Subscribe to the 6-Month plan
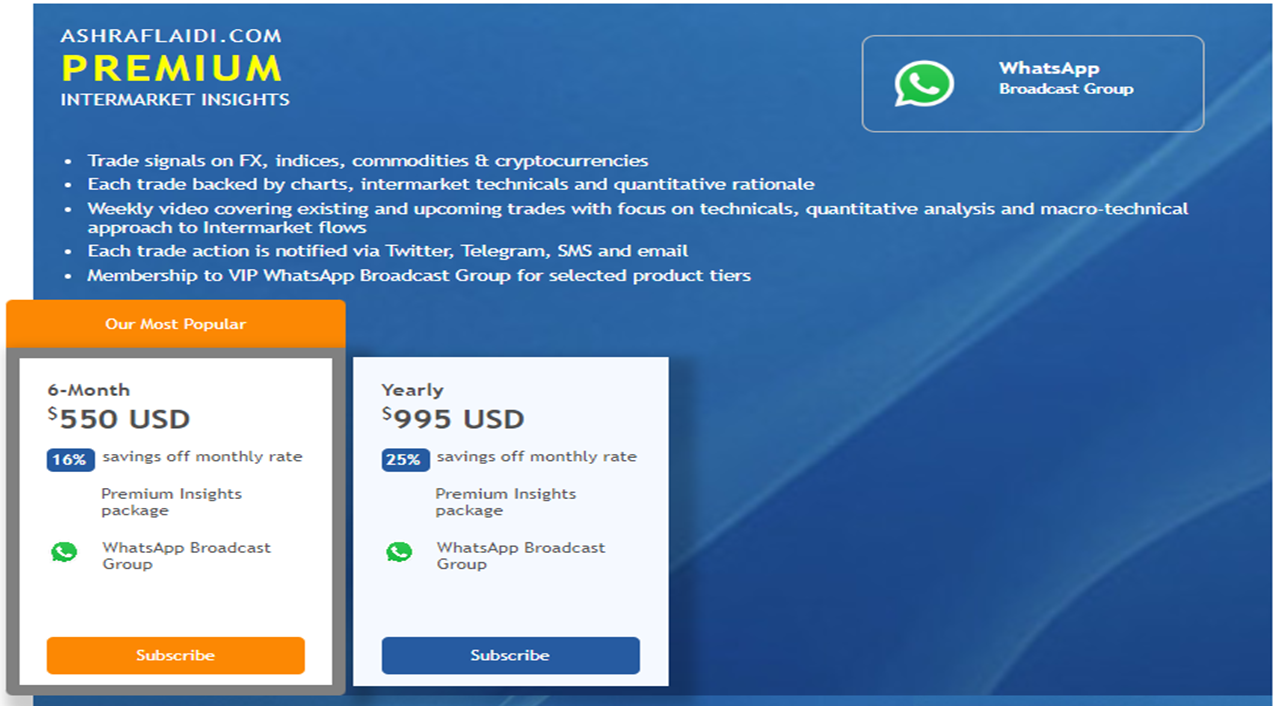The height and width of the screenshot is (720, 1280). 176,656
